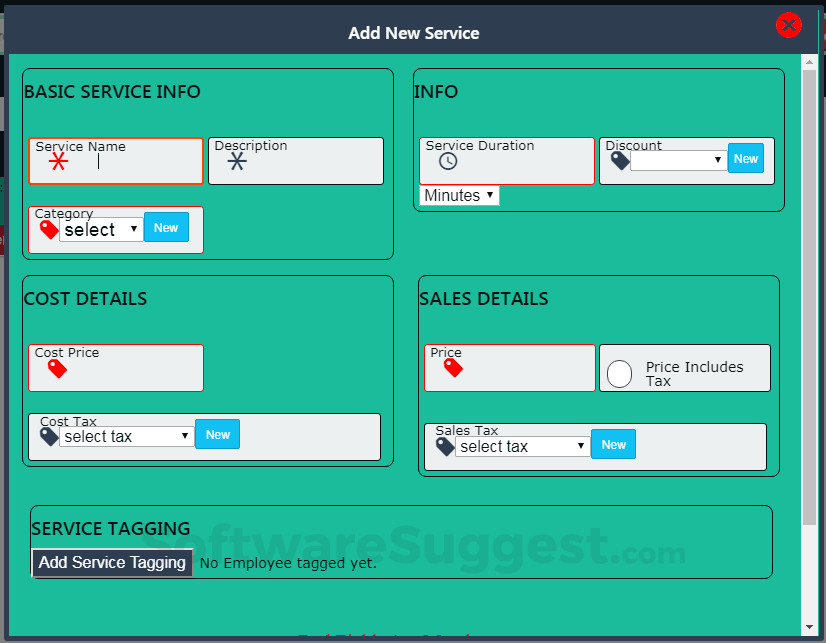The height and width of the screenshot is (643, 826).
Task: Click New button next to Discount
Action: [745, 158]
